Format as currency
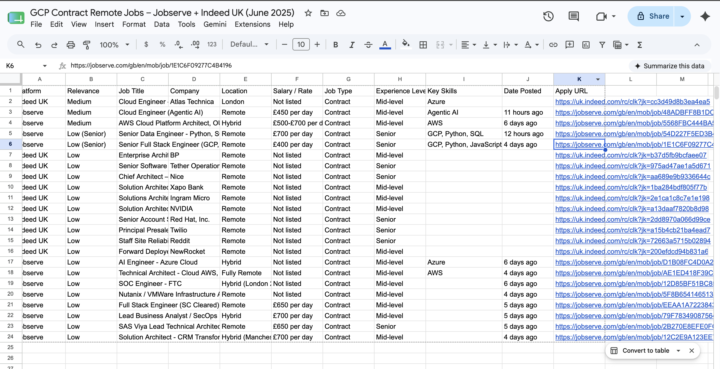Screen dimensions: 720x369 [x=146, y=45]
